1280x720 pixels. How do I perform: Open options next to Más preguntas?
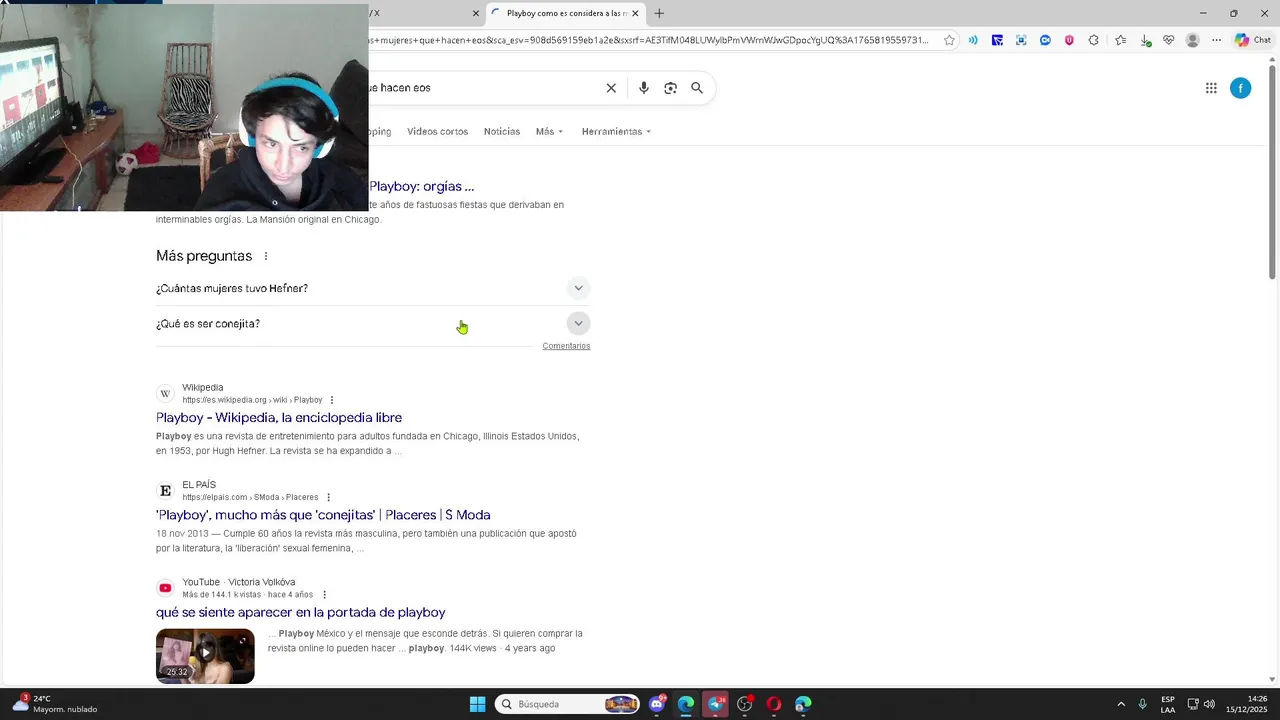pos(266,256)
